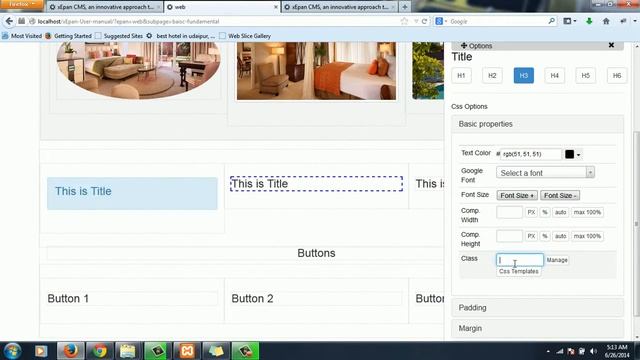The image size is (640, 360).
Task: Expand the Padding section
Action: [537, 308]
